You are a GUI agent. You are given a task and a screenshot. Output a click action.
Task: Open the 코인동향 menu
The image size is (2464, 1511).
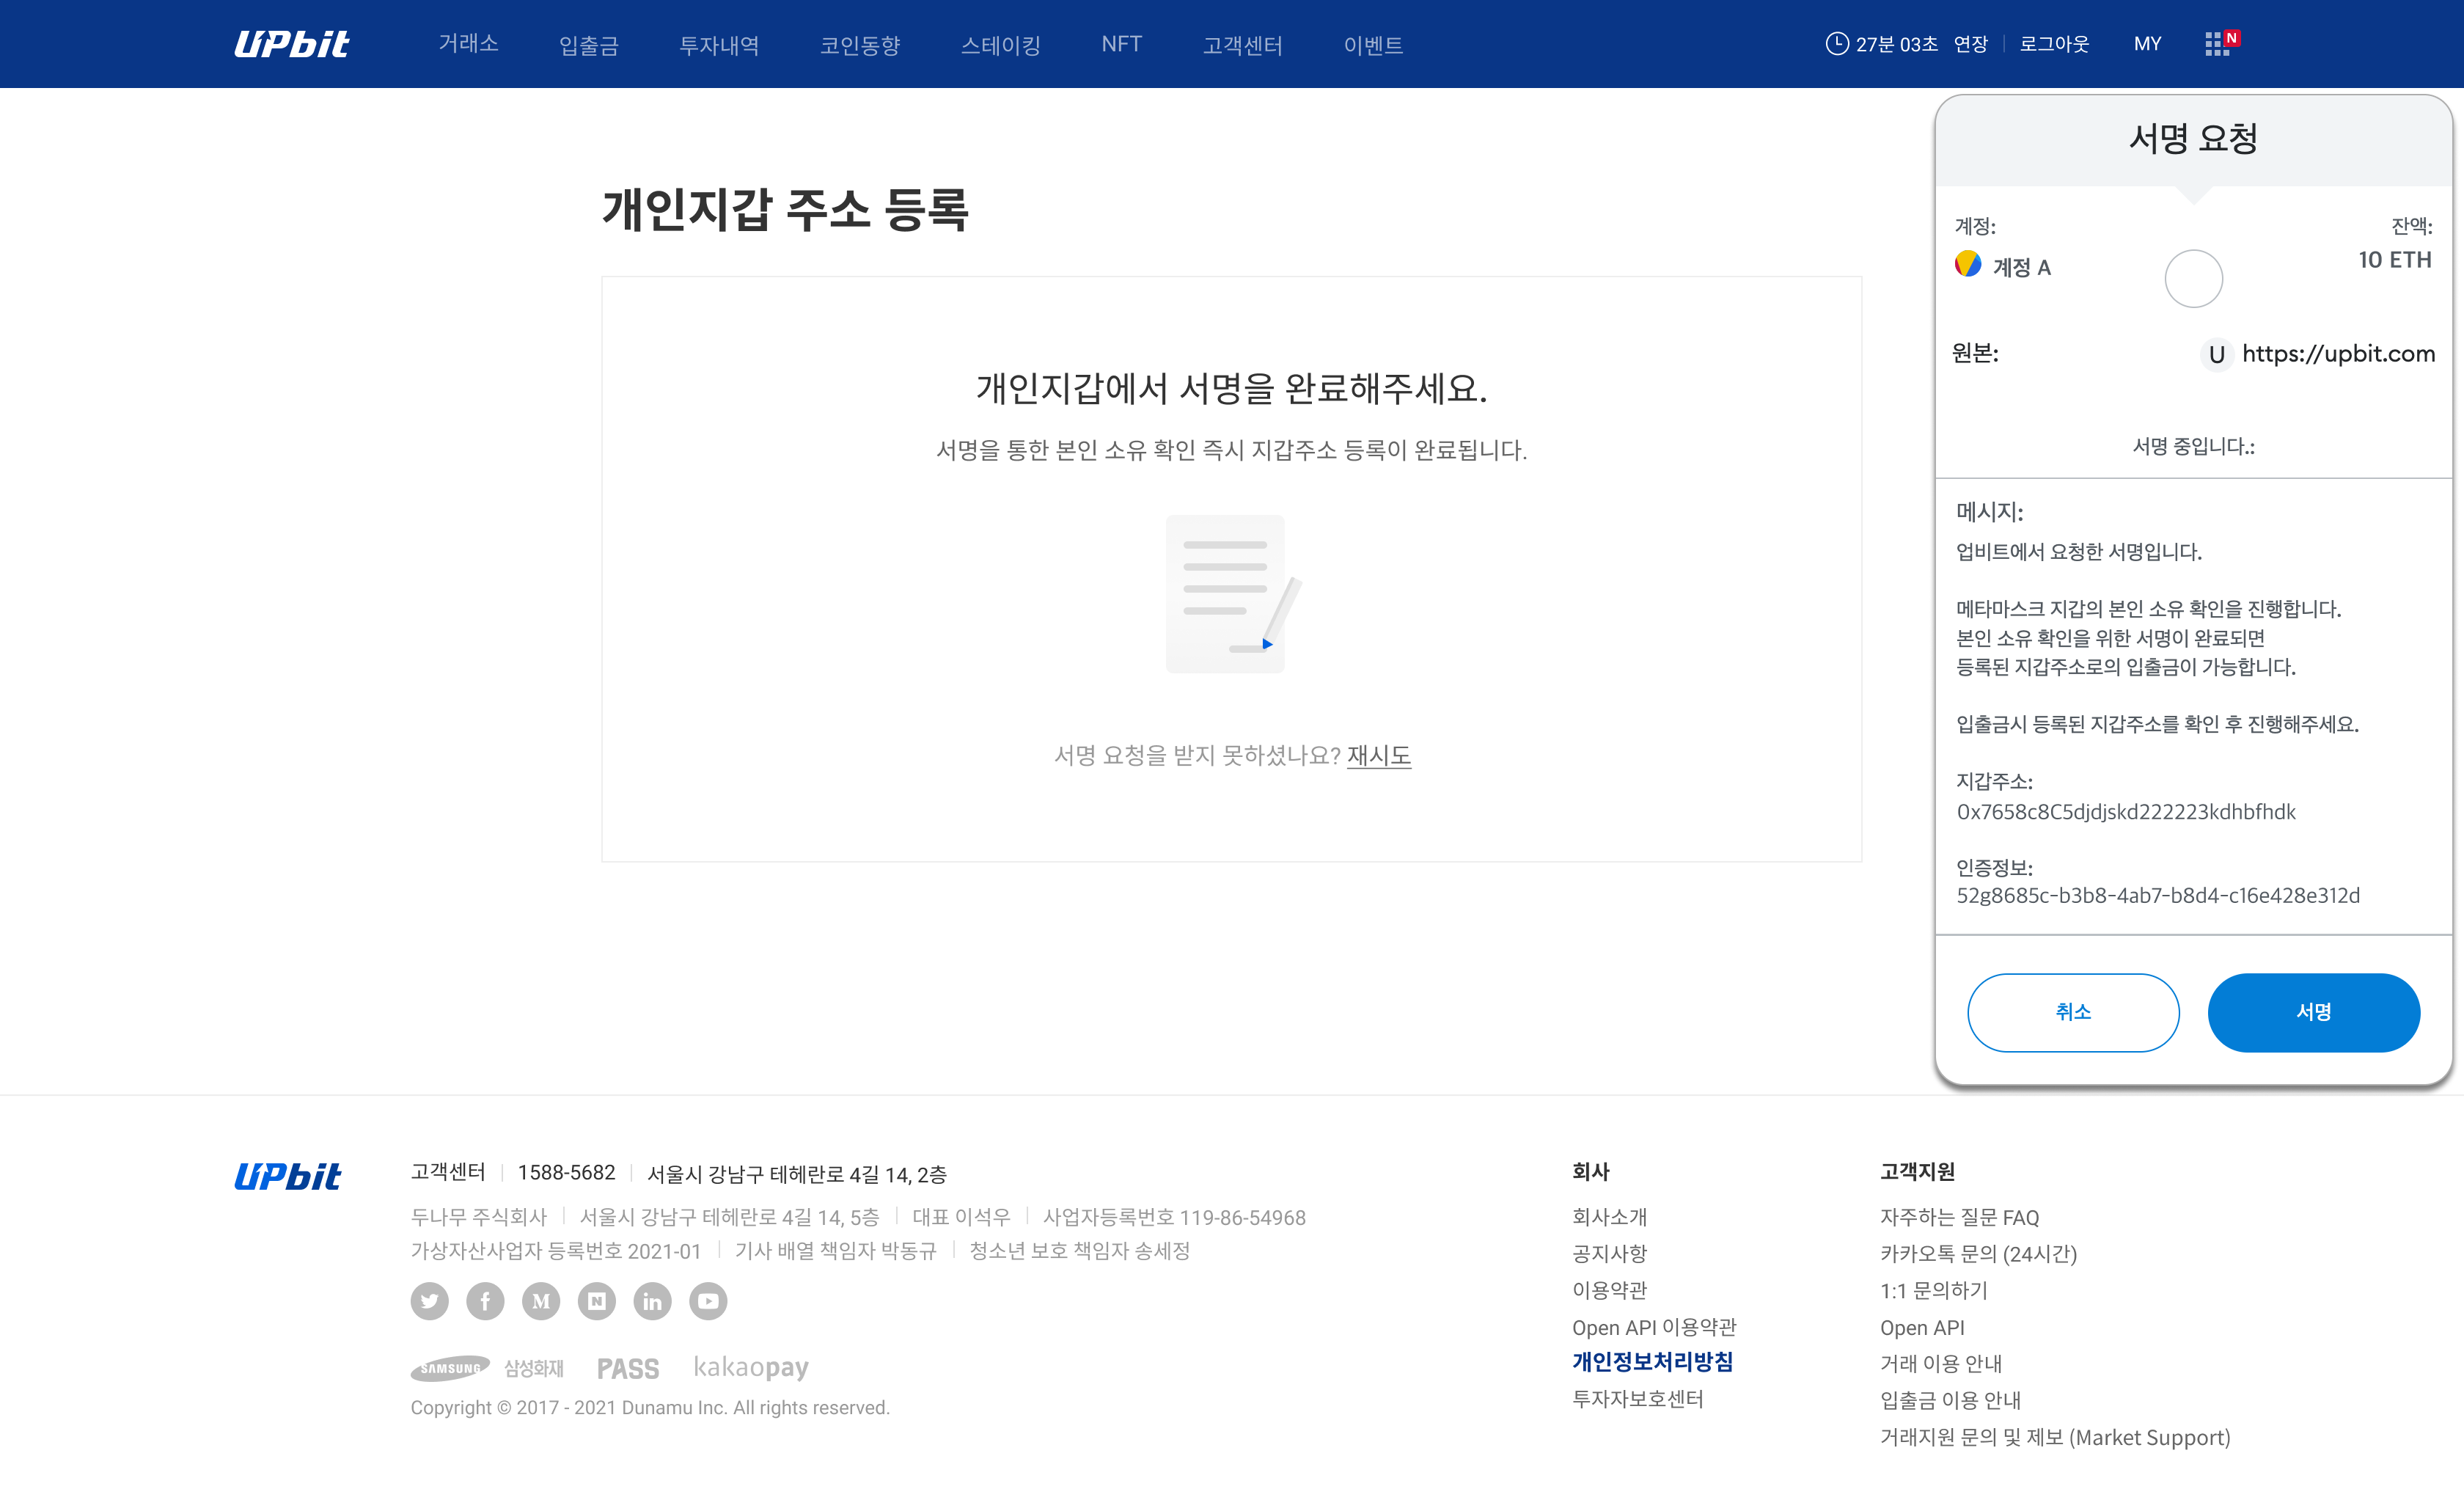[x=860, y=45]
